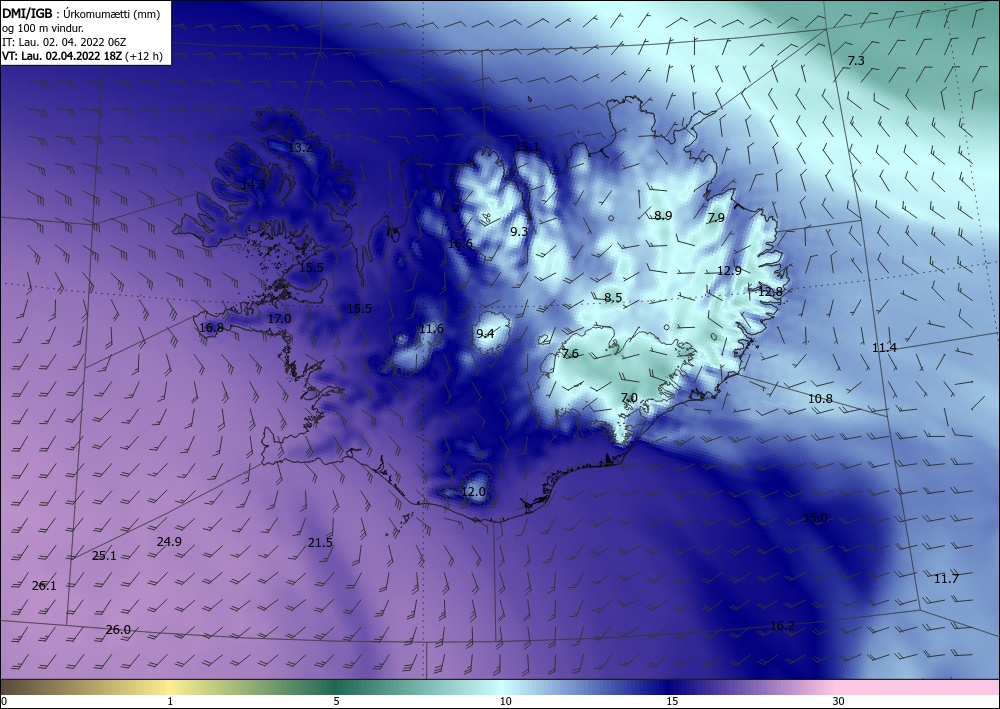
Task: Click the 'og 100 m vindur.' line
Action: coord(43,28)
